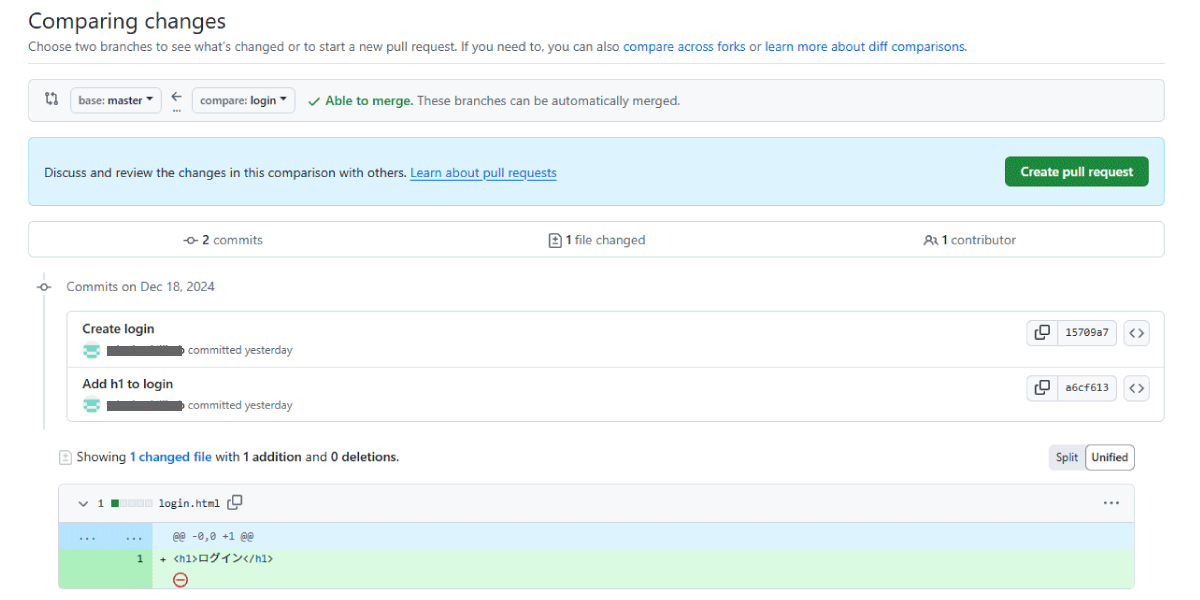Click the diffstat bar next to login.html

[132, 503]
